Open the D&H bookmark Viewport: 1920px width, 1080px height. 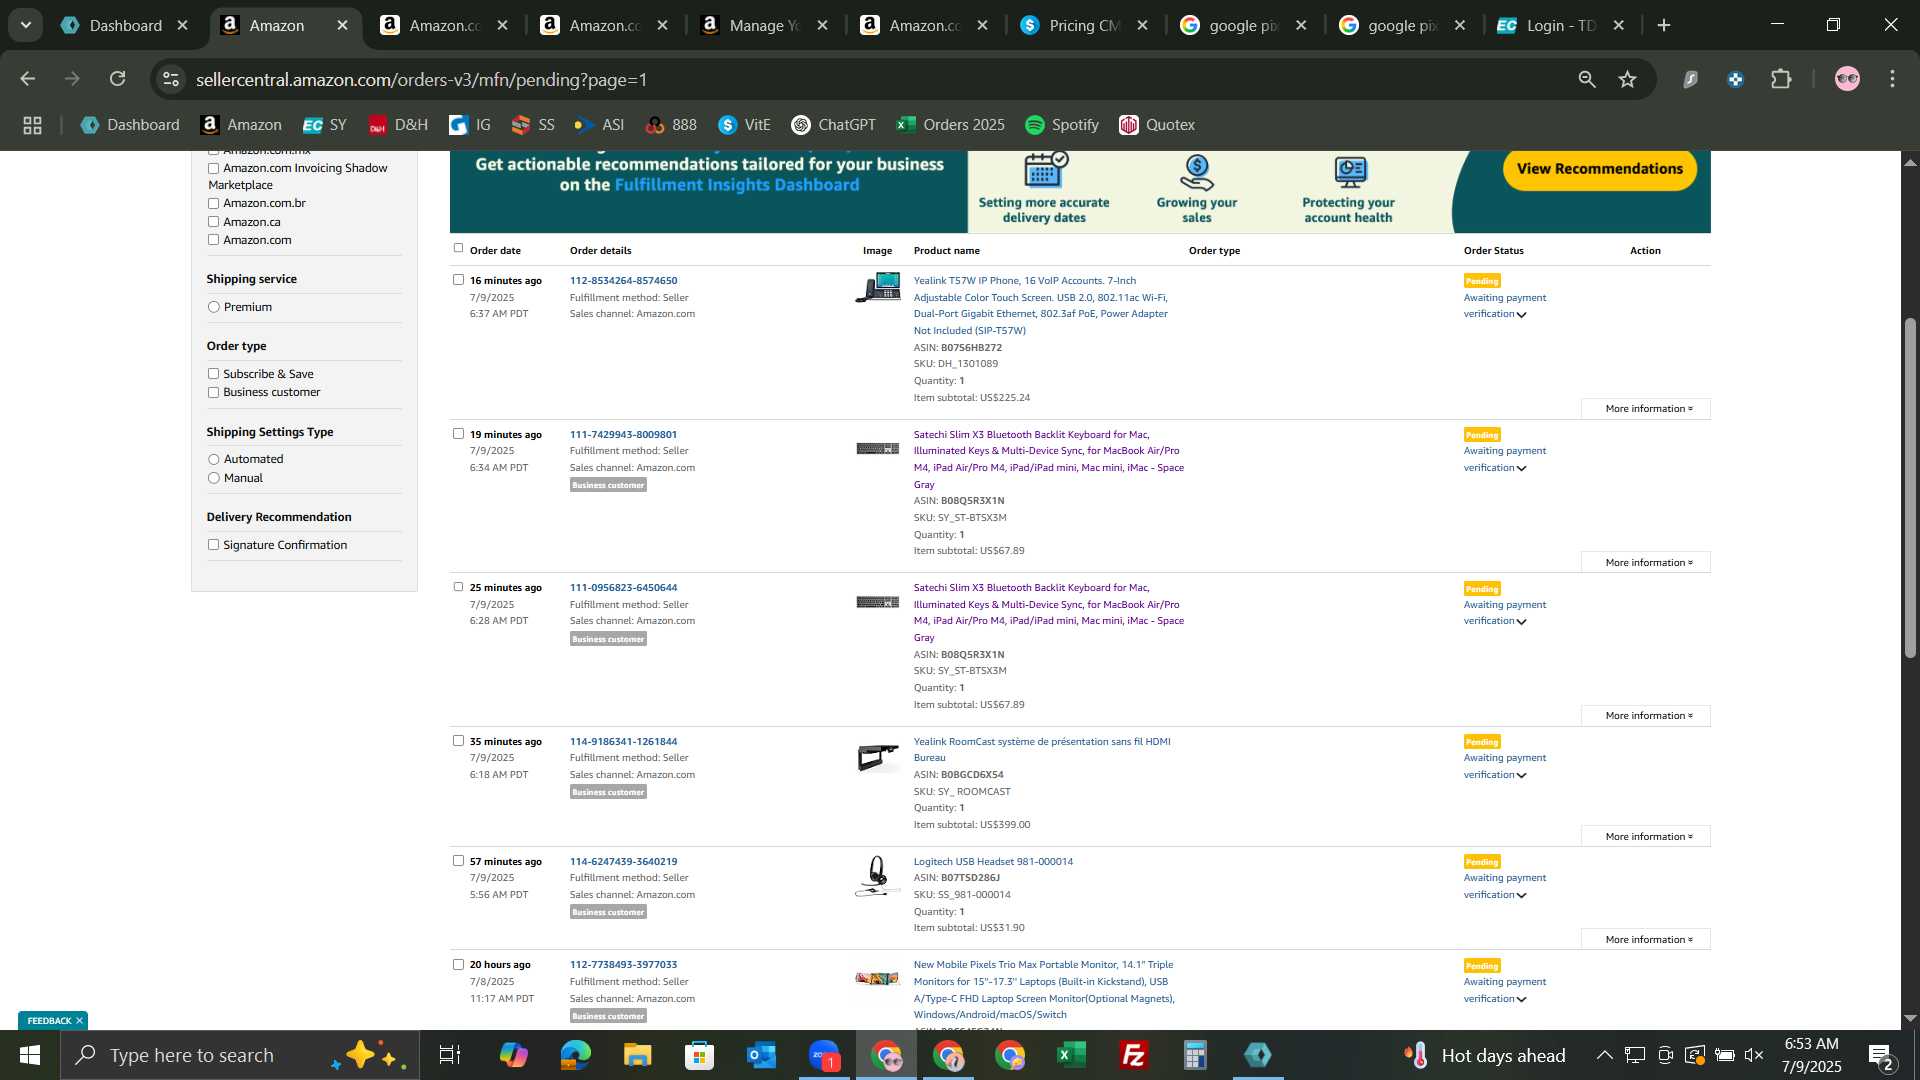pos(398,125)
